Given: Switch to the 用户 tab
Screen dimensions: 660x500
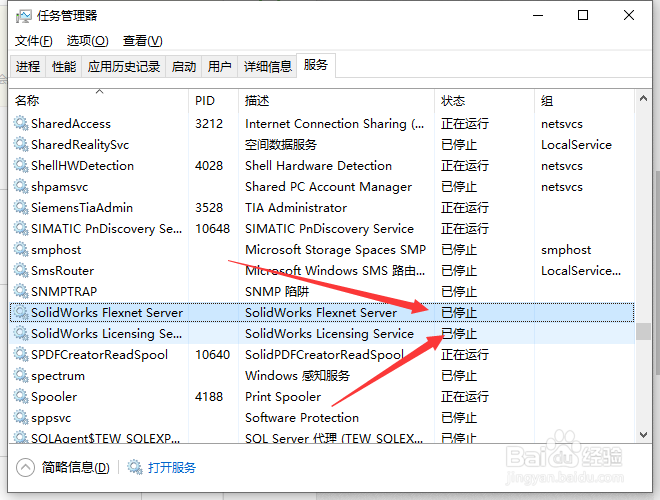Looking at the screenshot, I should click(x=220, y=66).
